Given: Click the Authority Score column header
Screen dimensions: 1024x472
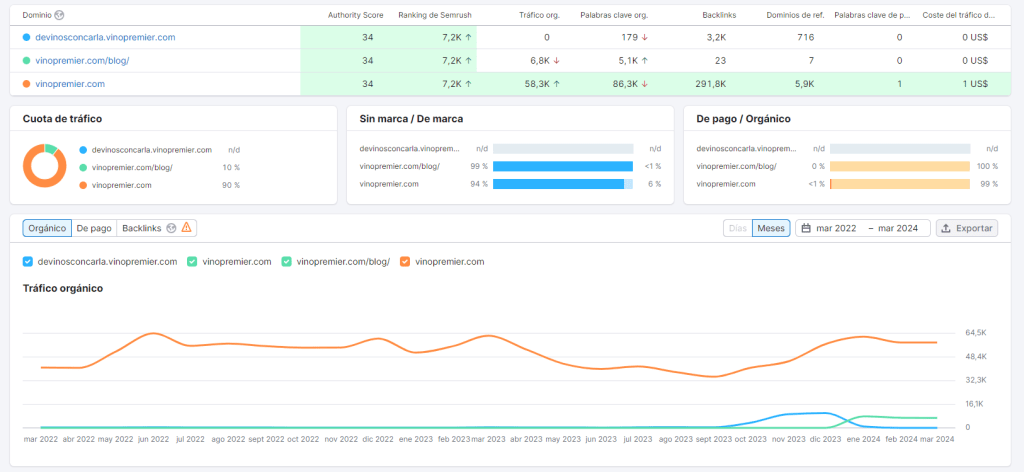Looking at the screenshot, I should [x=355, y=15].
